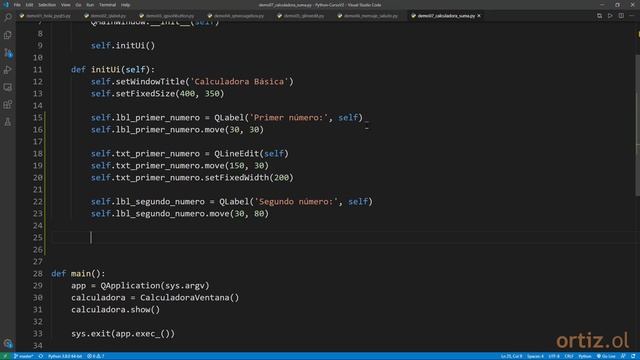Run Python file with play icon
The height and width of the screenshot is (360, 640).
[x=610, y=16]
